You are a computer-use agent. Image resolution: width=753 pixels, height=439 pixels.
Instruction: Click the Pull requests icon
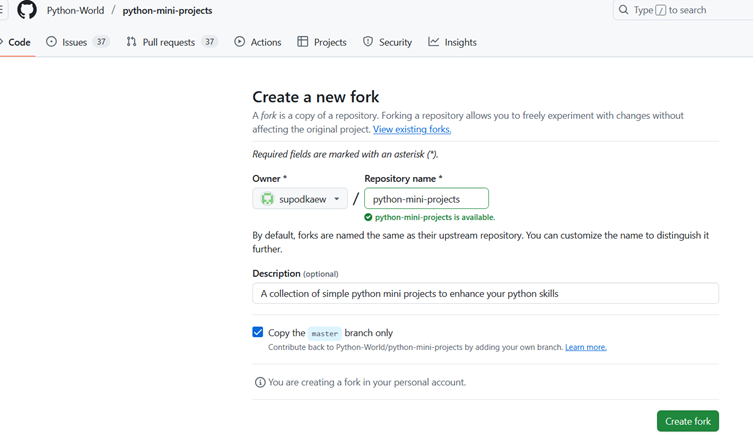point(131,42)
